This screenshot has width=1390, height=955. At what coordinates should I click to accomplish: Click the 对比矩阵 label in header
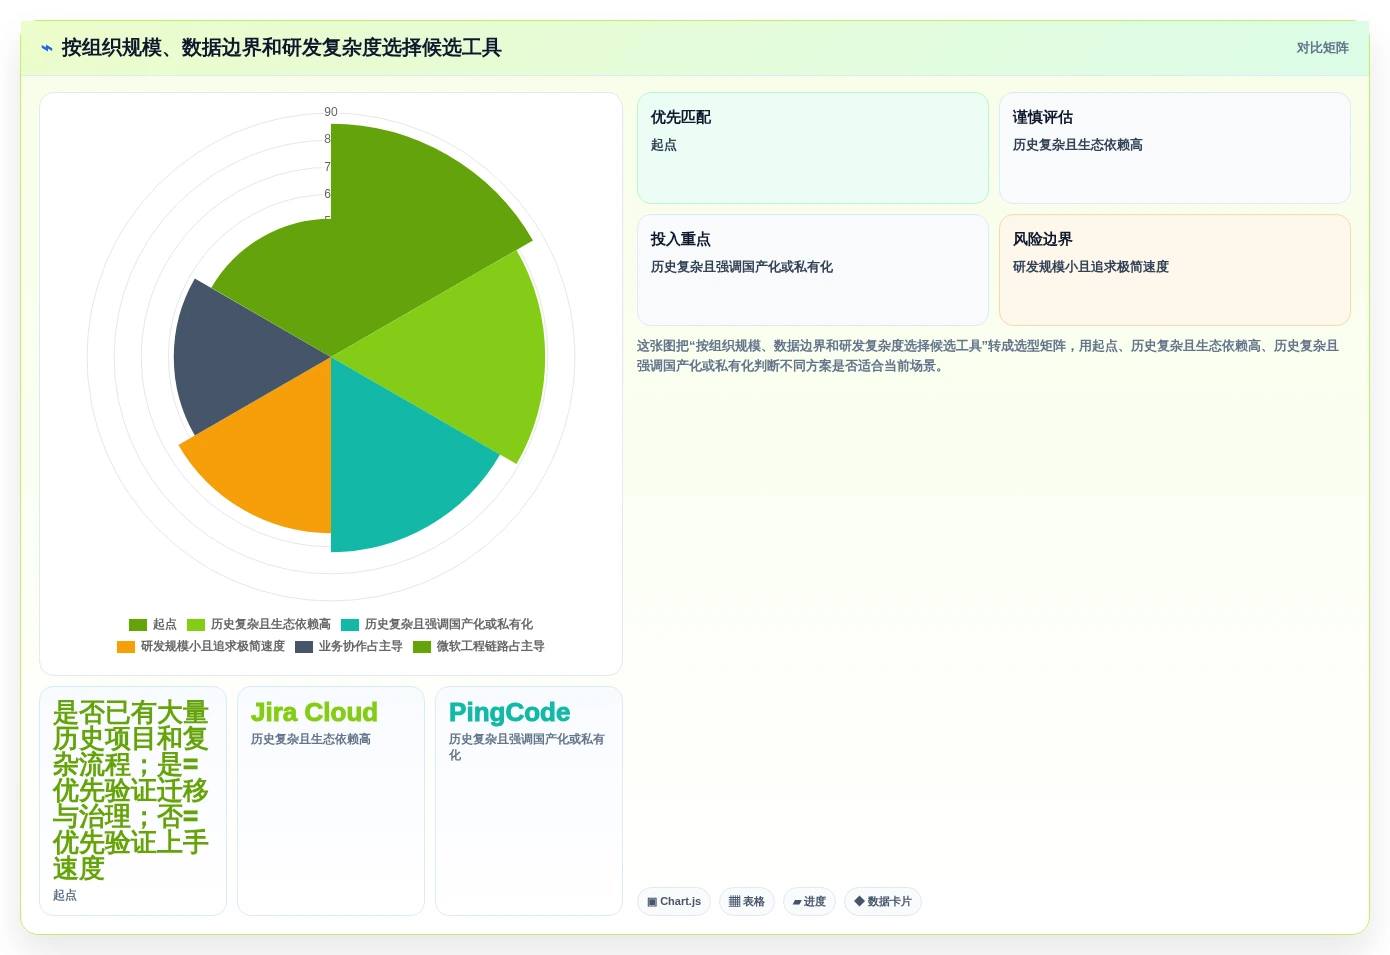pyautogui.click(x=1322, y=48)
